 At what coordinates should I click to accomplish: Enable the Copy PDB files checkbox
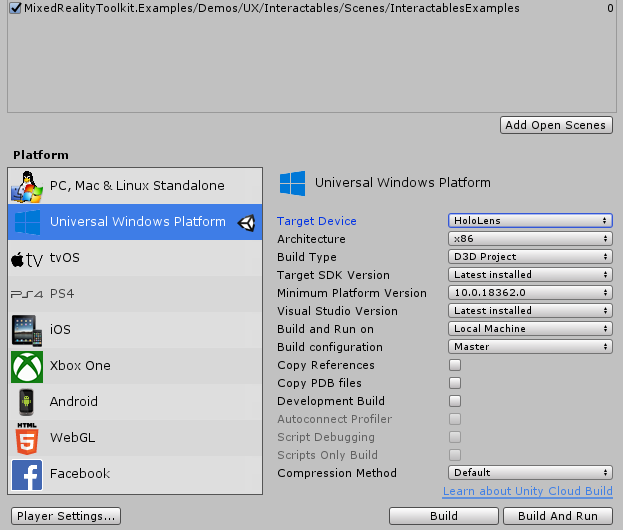(x=455, y=383)
